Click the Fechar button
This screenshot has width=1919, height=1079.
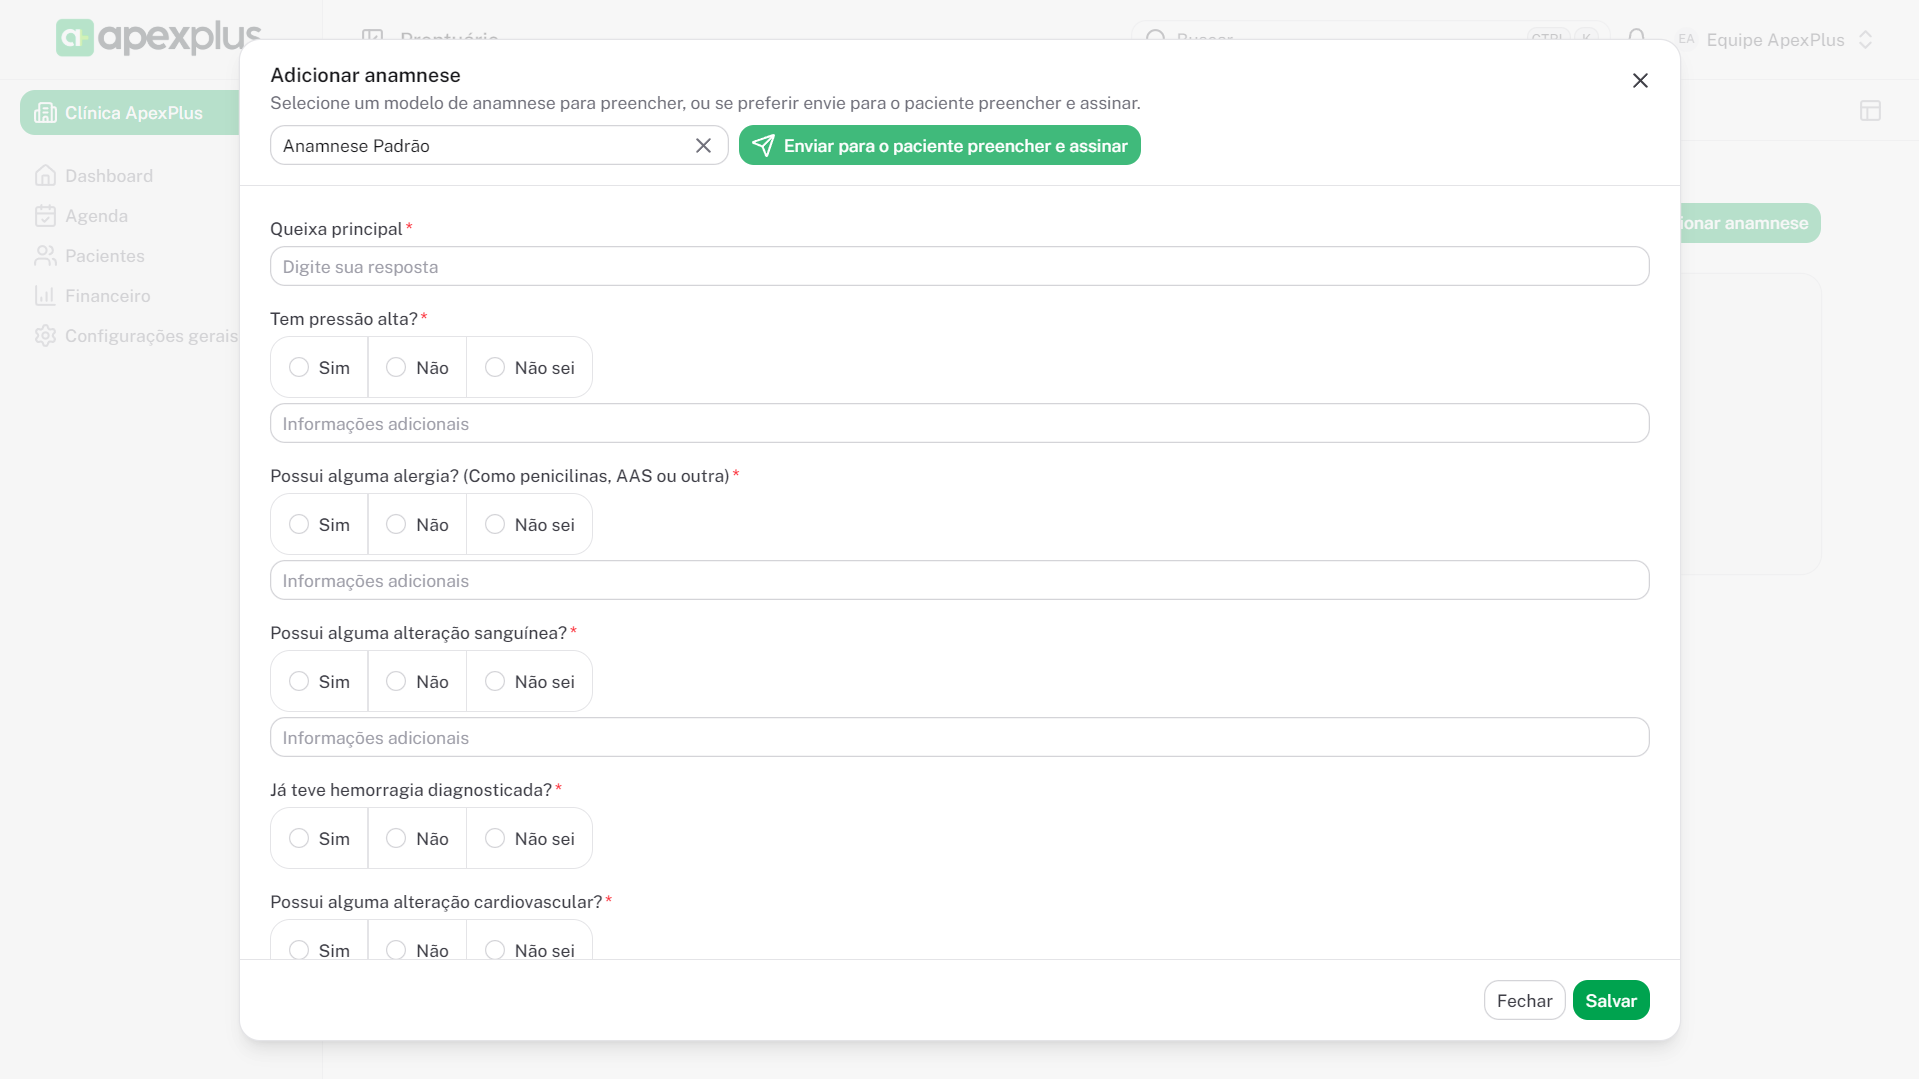tap(1524, 1001)
